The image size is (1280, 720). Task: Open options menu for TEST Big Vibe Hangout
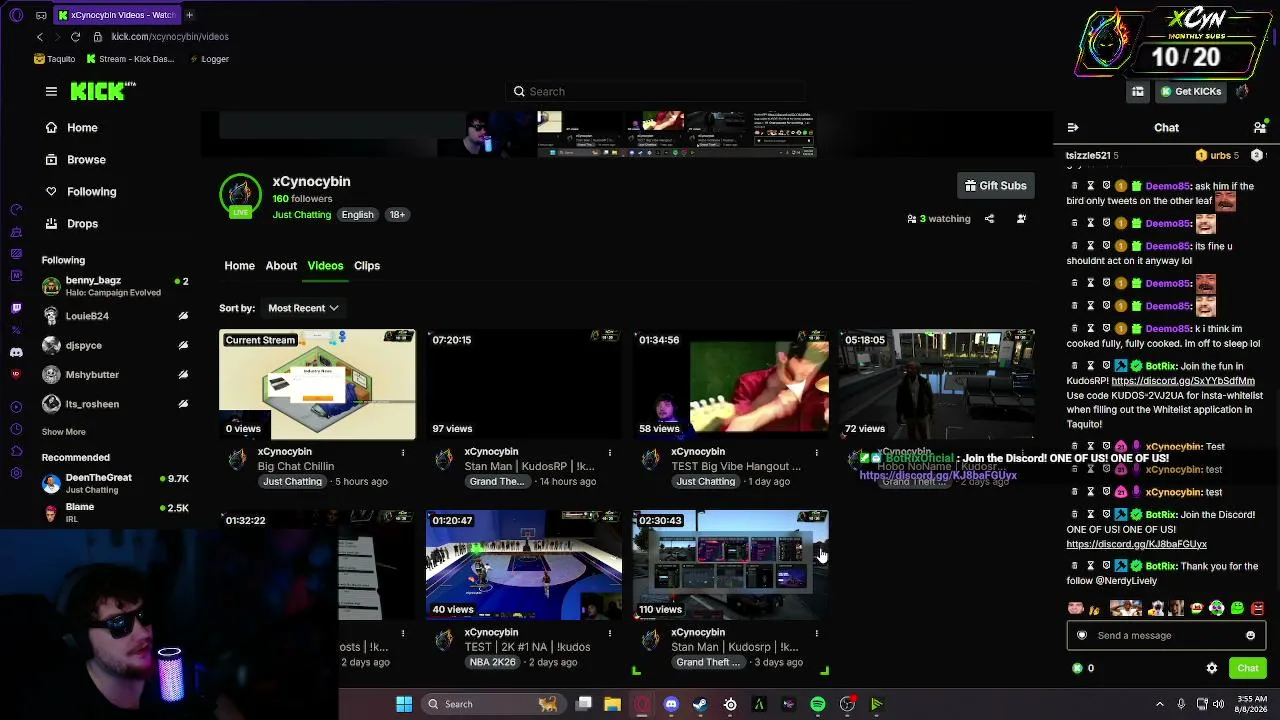tap(816, 453)
